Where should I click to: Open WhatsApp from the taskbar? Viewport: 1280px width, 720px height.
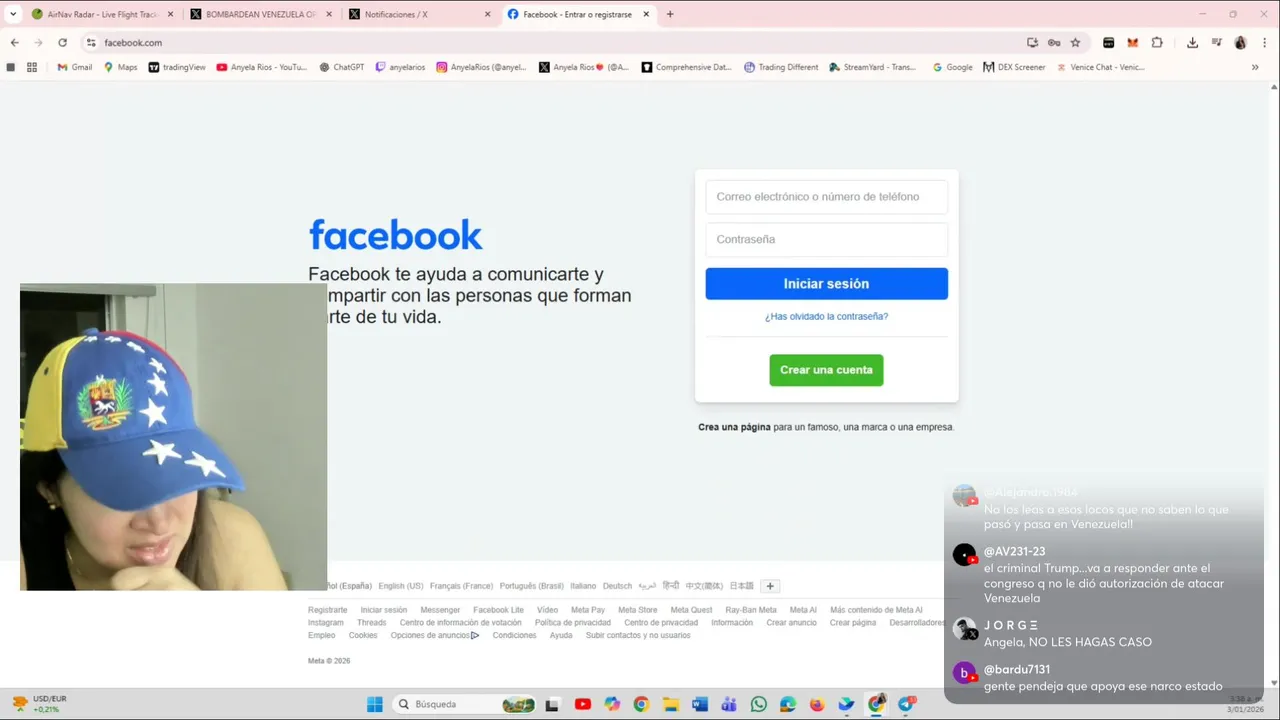point(758,704)
